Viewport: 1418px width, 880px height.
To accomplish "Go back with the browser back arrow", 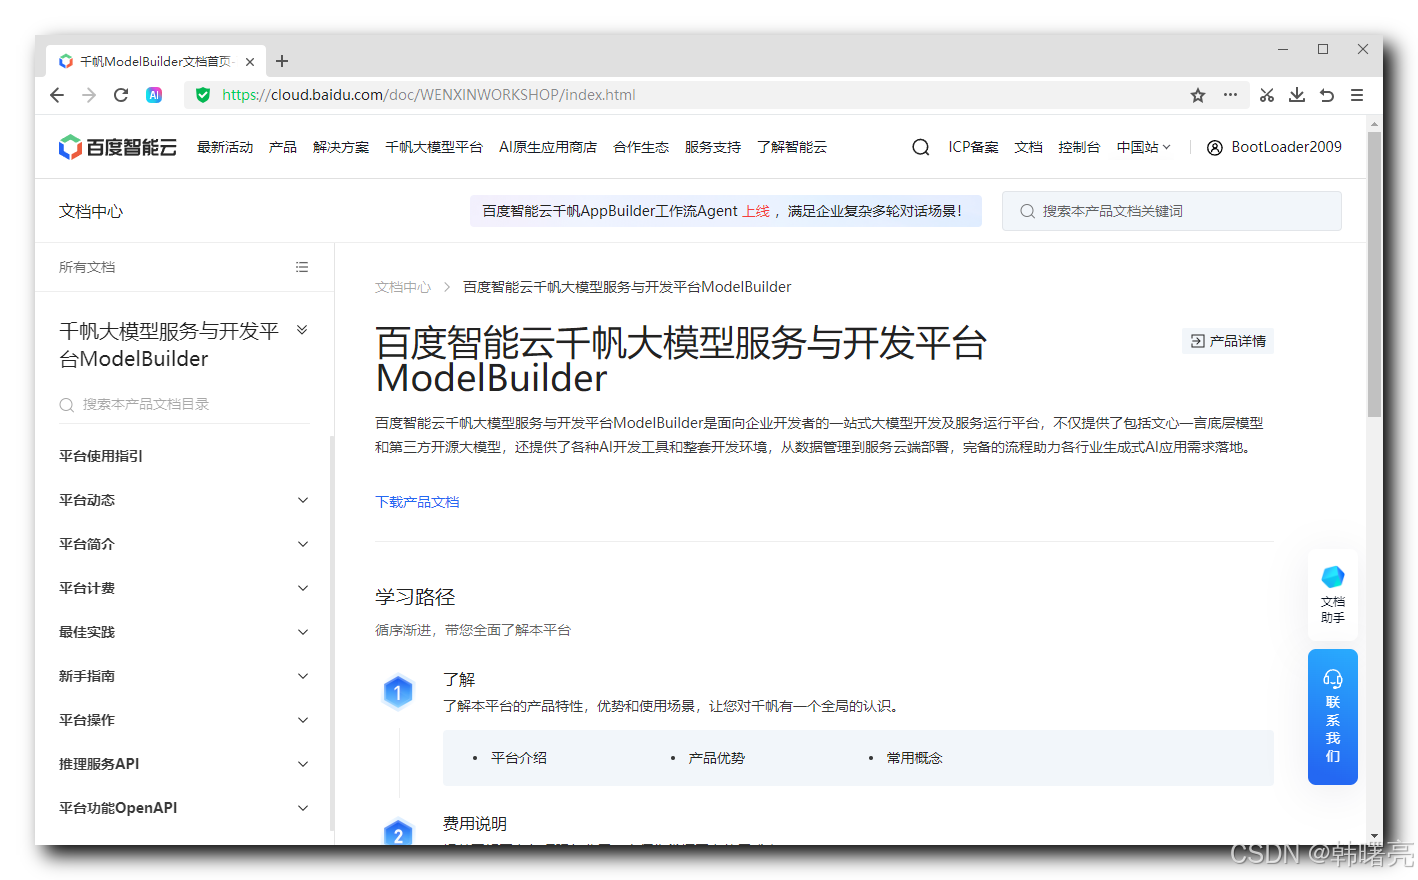I will [x=57, y=95].
